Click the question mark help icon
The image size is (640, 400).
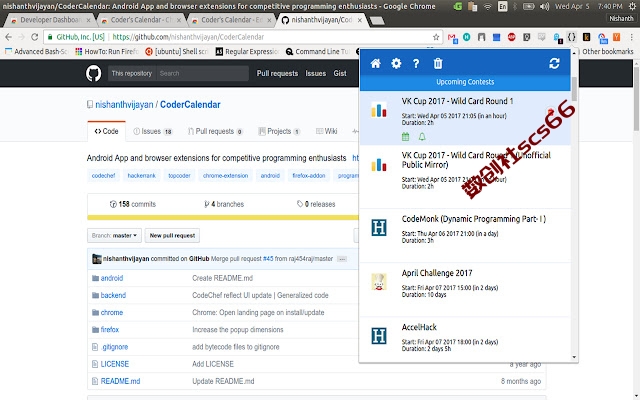[416, 63]
